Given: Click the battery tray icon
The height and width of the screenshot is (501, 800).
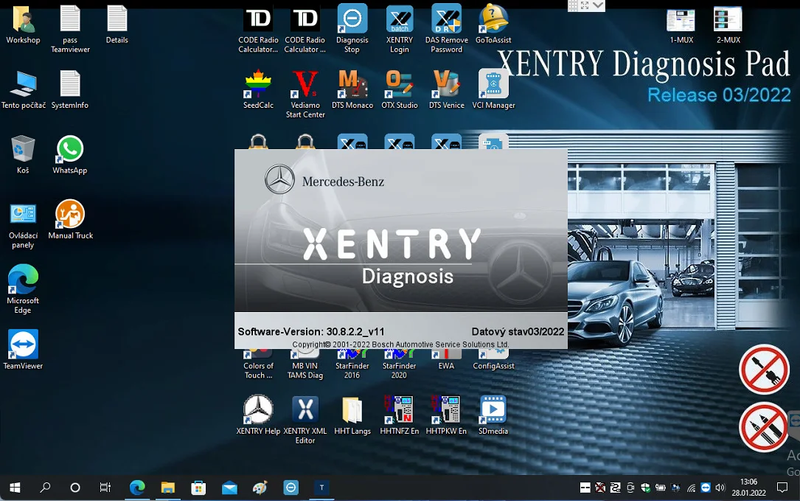Looking at the screenshot, I should (661, 488).
